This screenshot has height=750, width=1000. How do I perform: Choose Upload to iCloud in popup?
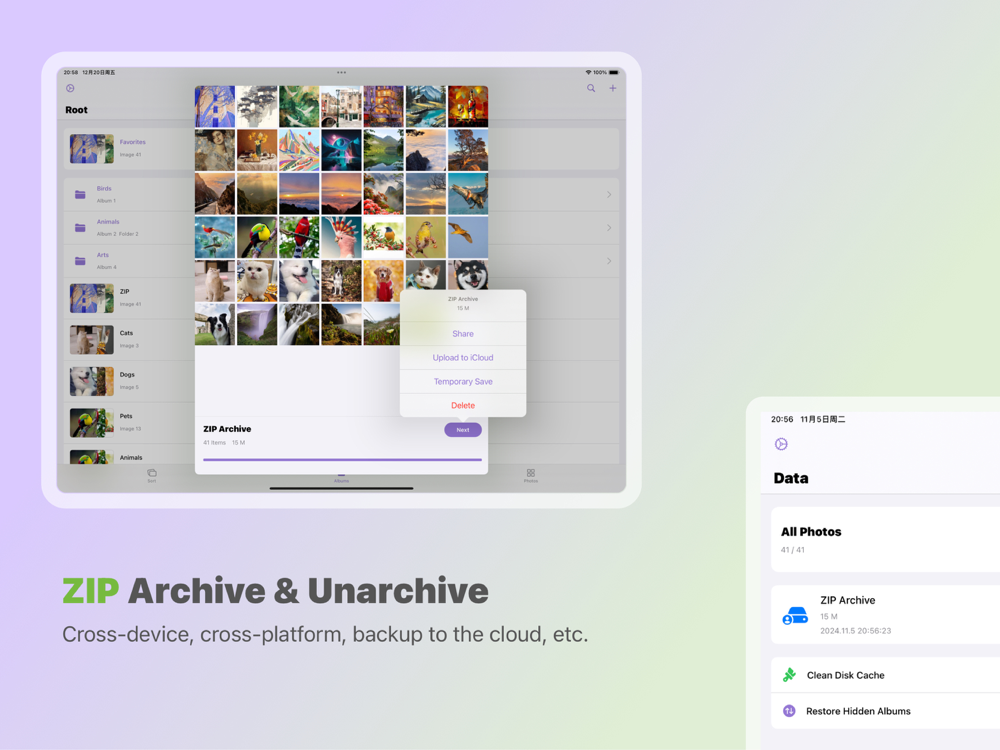463,358
